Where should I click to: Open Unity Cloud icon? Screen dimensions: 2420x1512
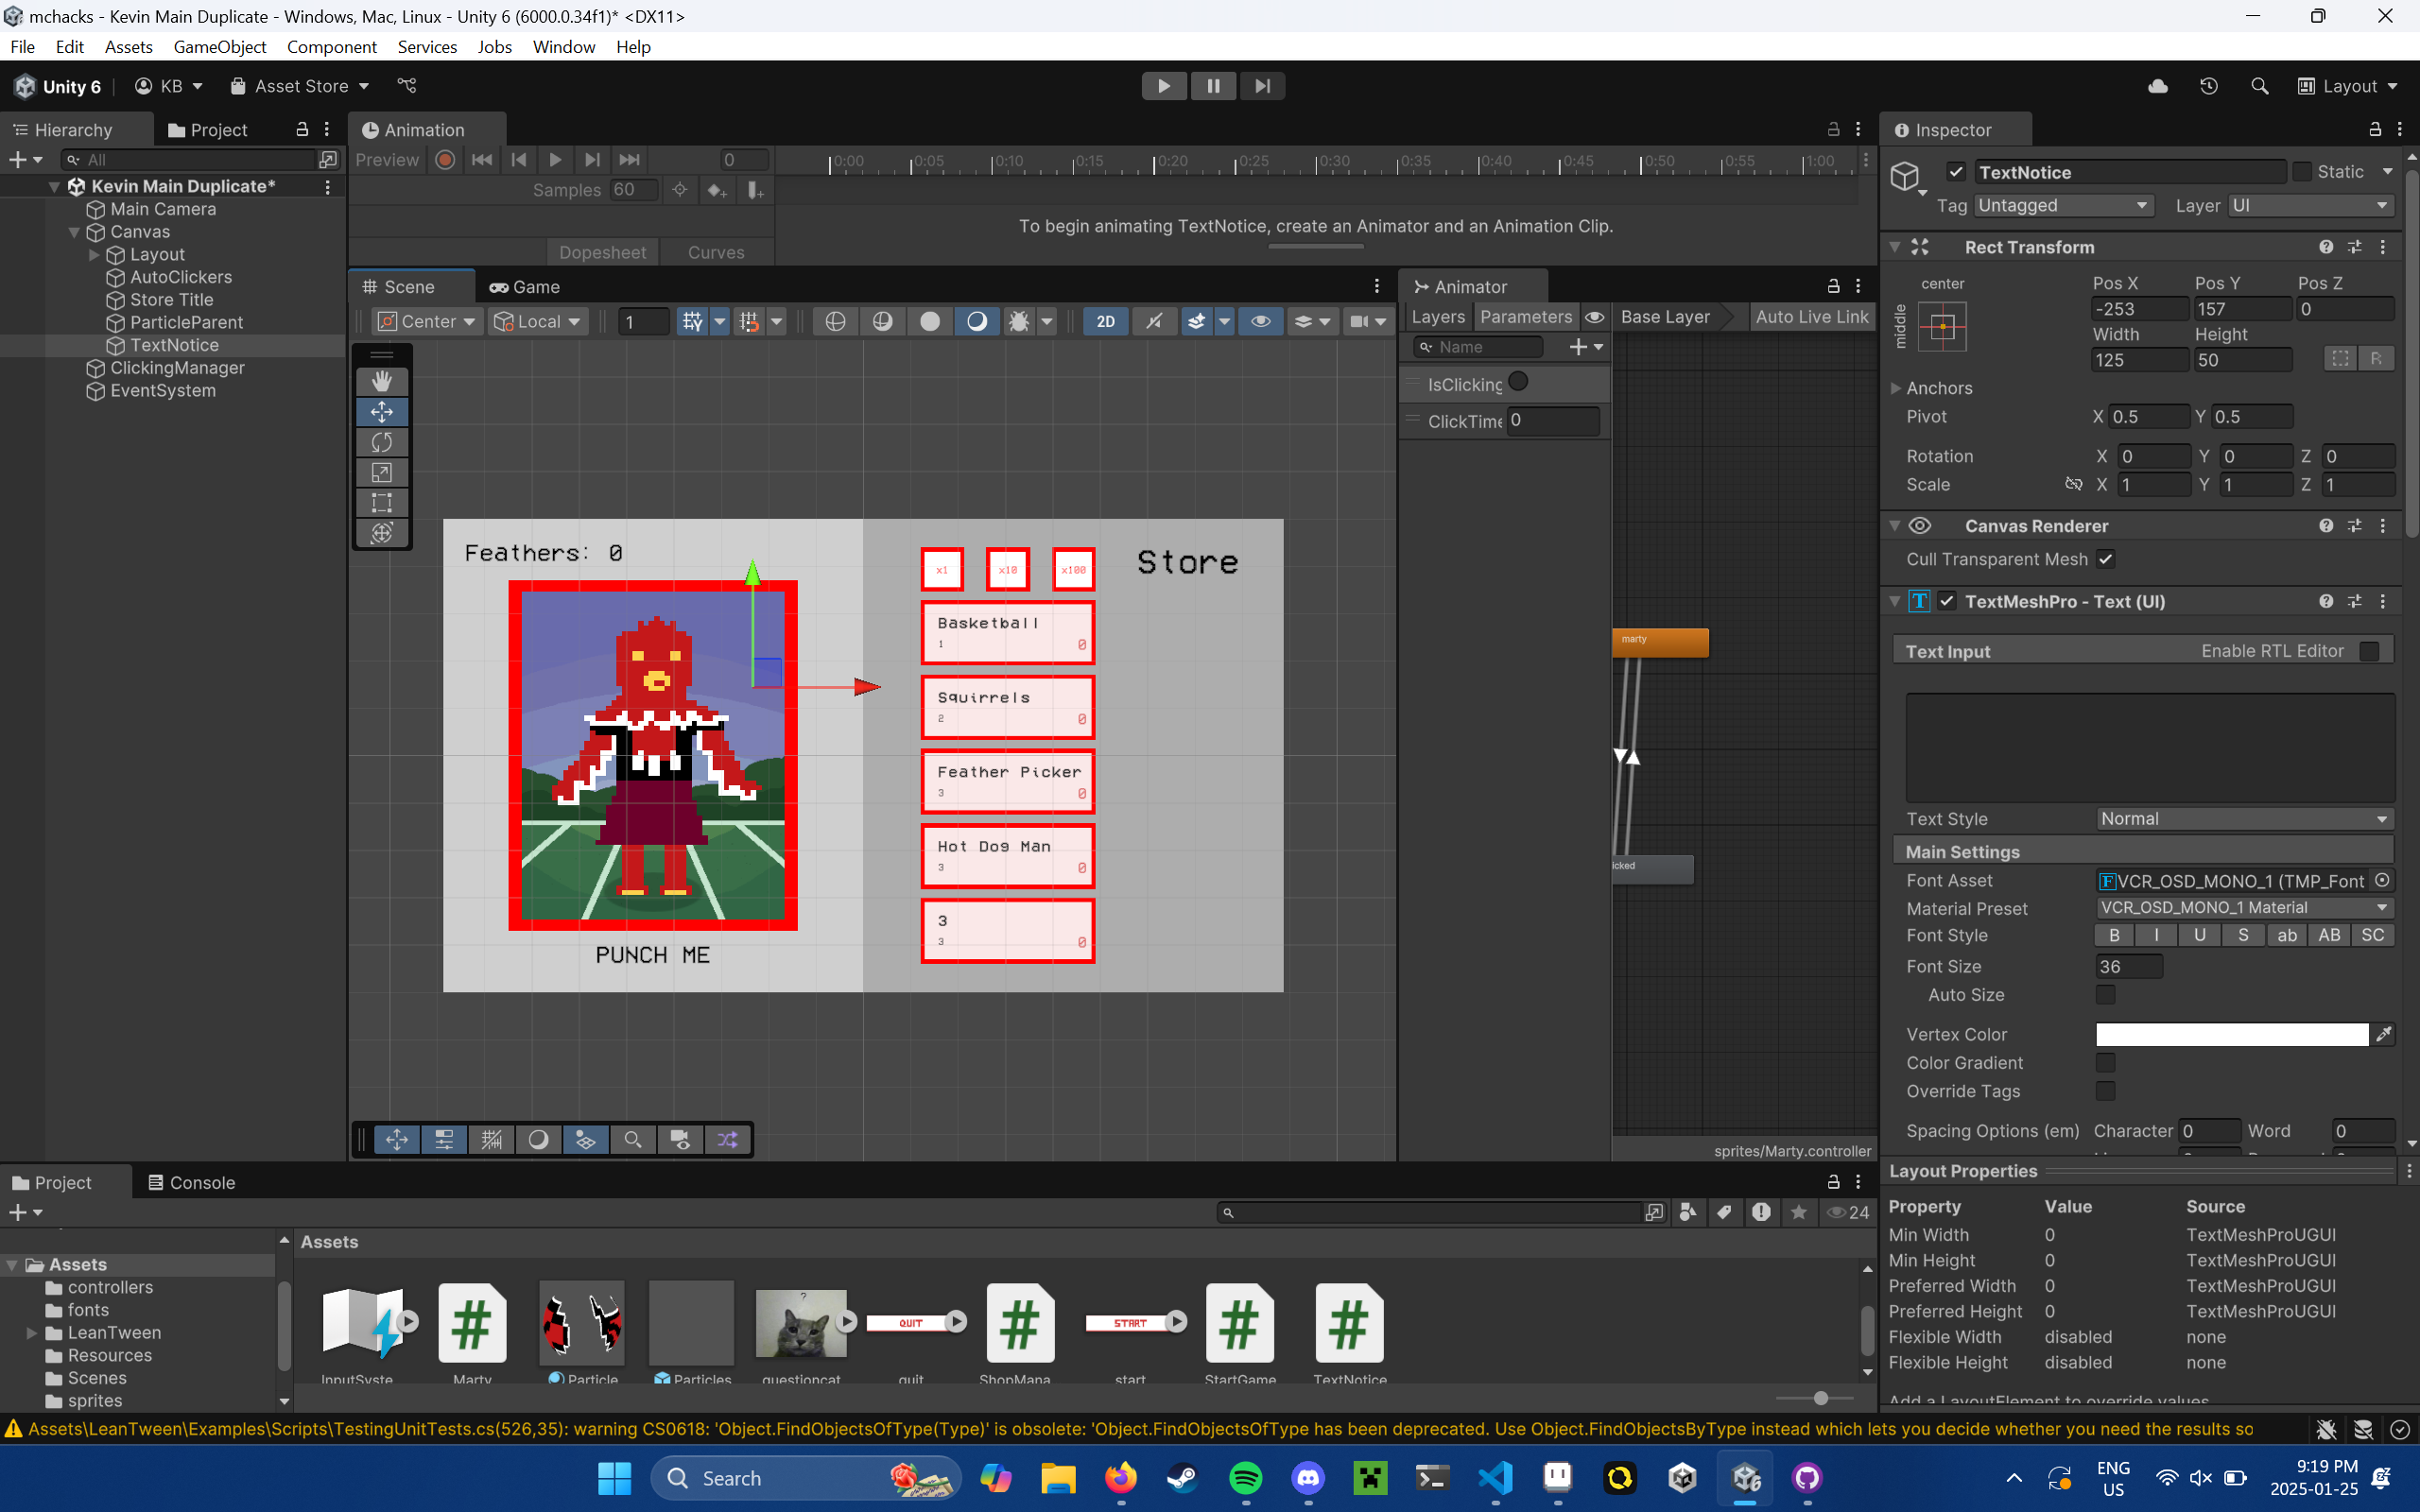point(2157,86)
